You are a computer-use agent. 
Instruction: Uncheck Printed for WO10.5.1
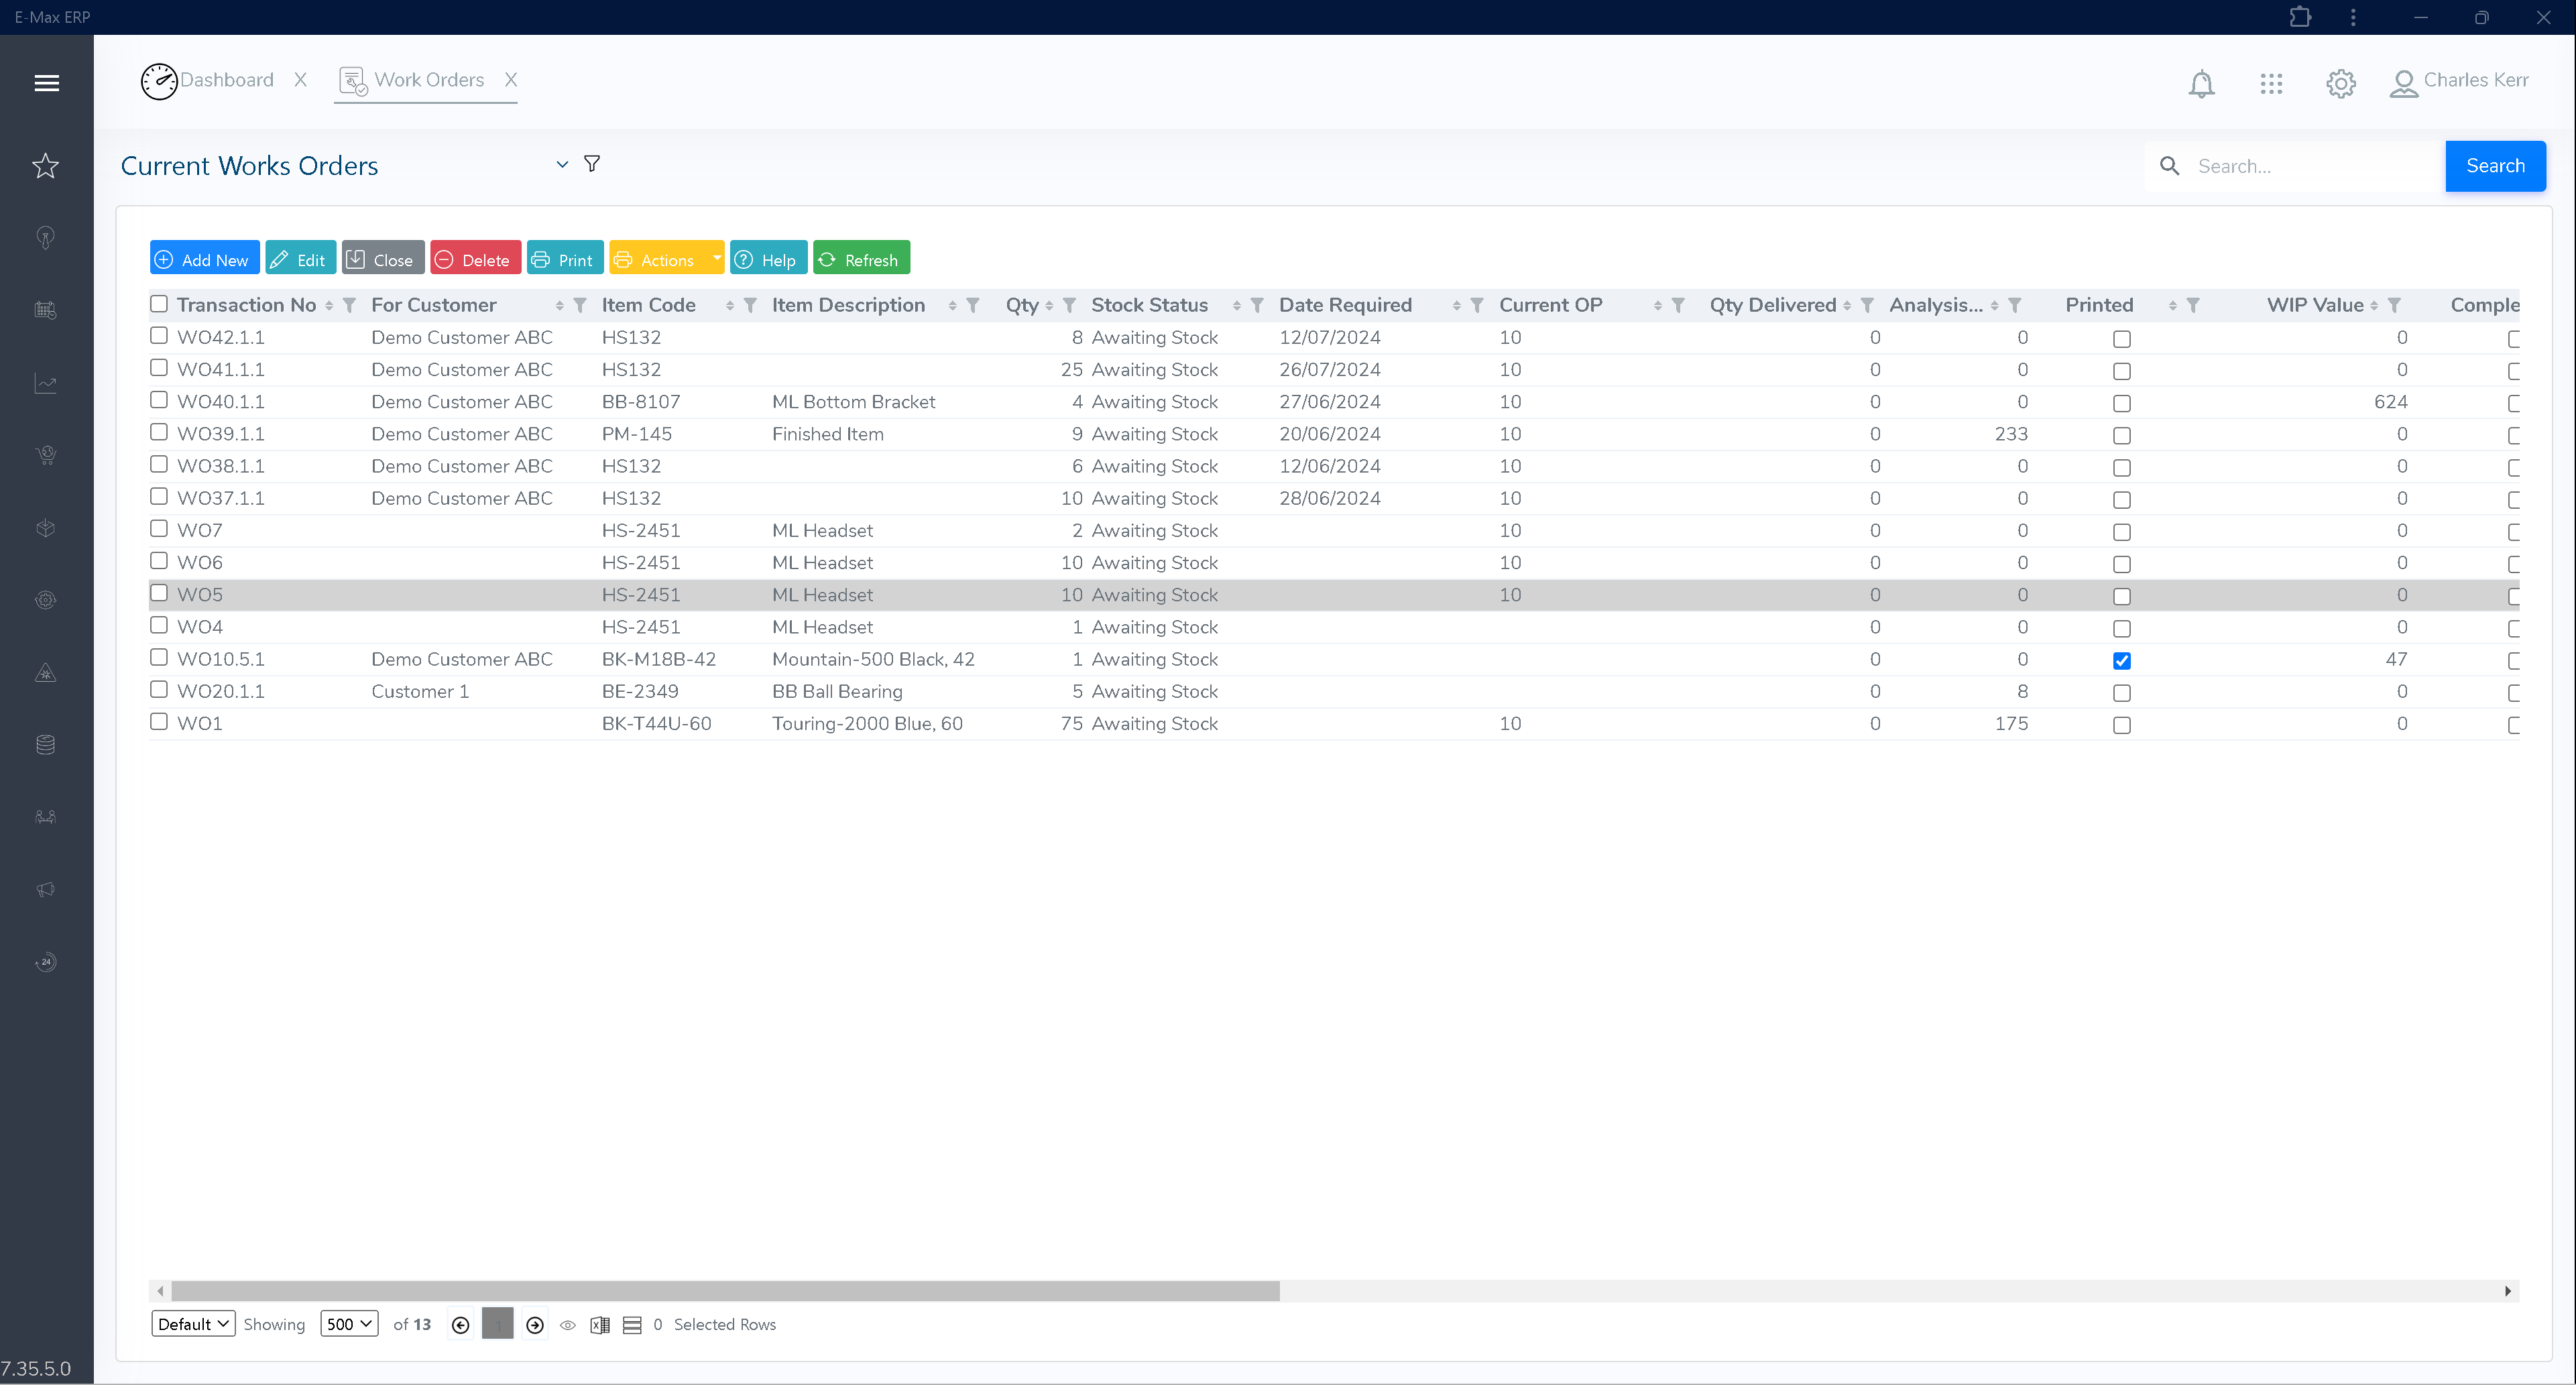point(2122,660)
